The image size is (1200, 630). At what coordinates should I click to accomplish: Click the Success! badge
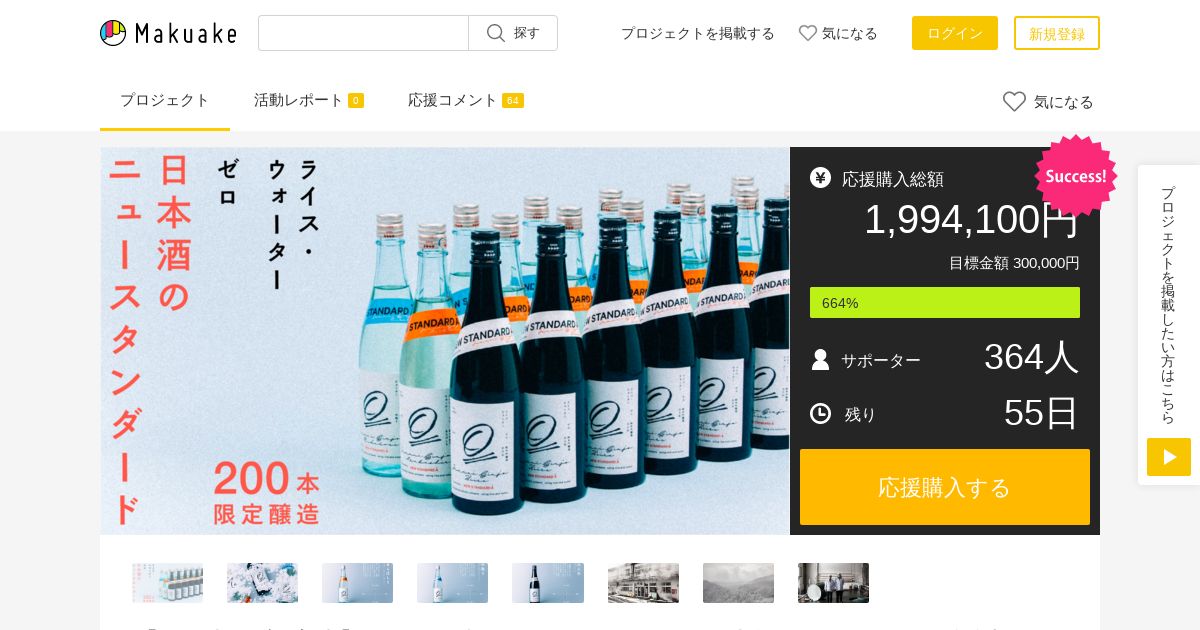point(1076,176)
